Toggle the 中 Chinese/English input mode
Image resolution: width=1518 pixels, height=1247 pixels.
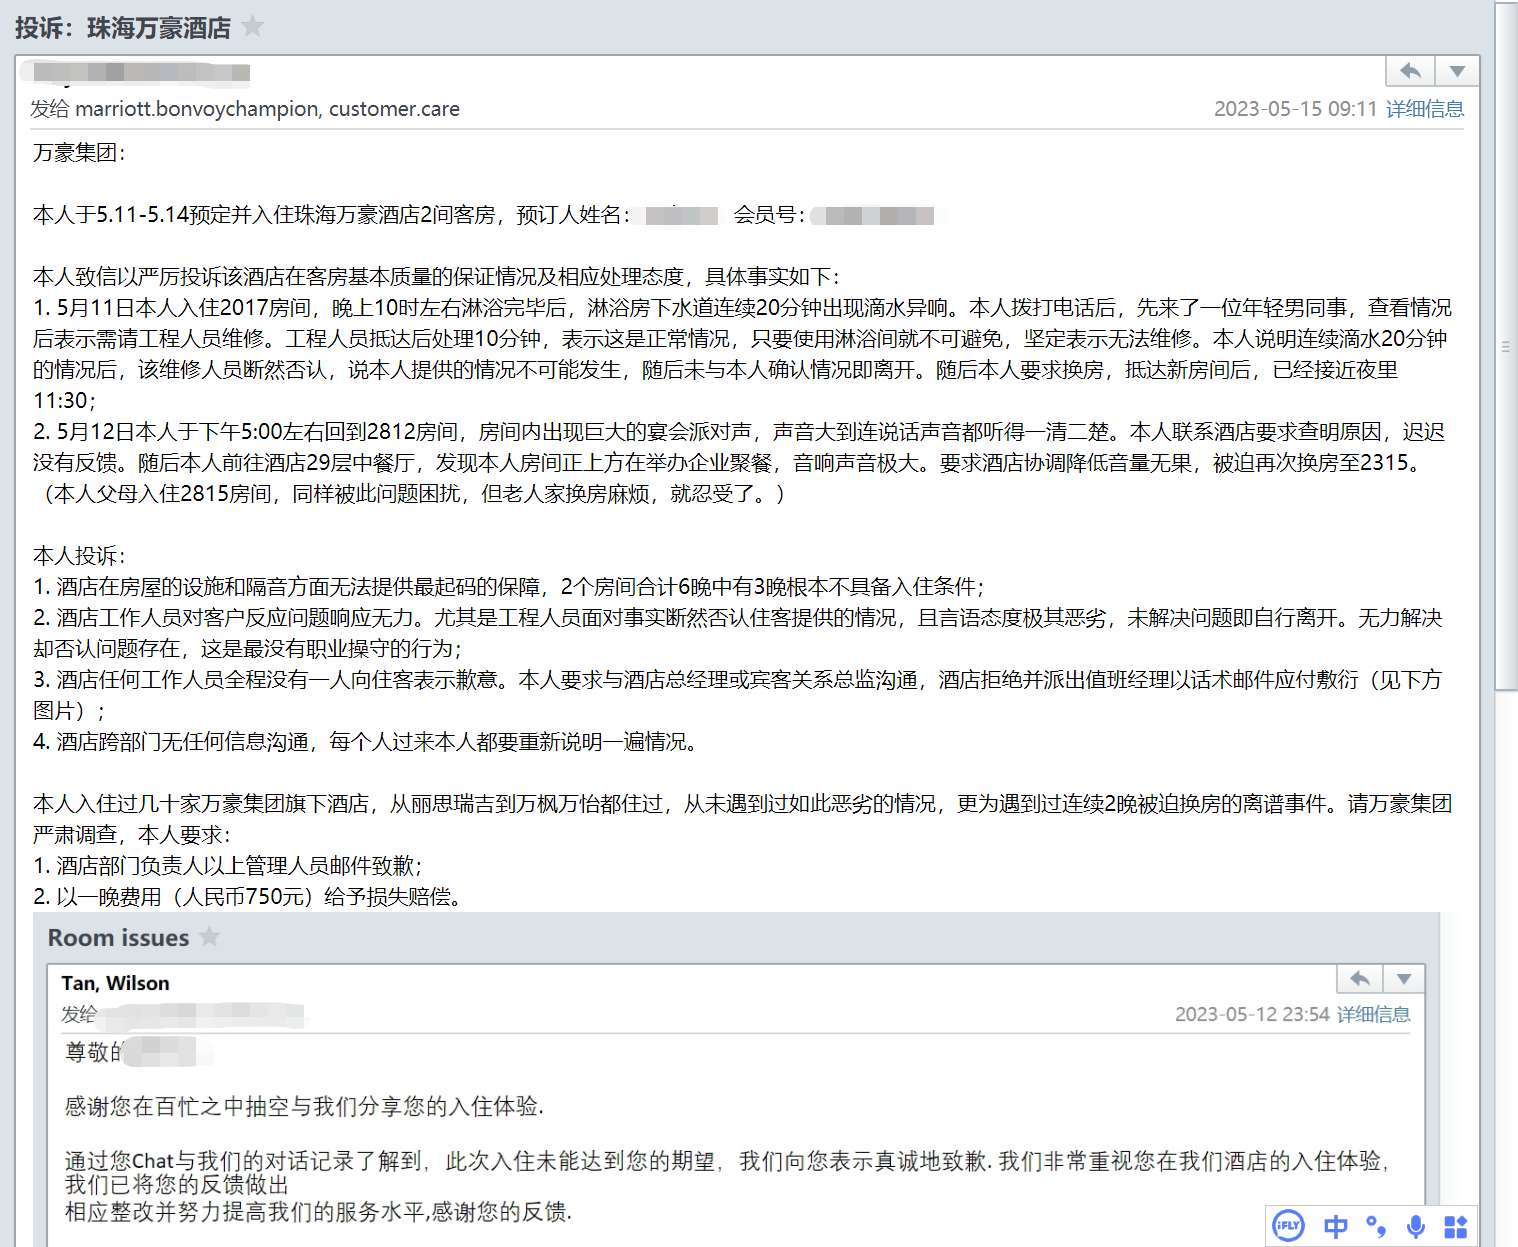[x=1335, y=1226]
